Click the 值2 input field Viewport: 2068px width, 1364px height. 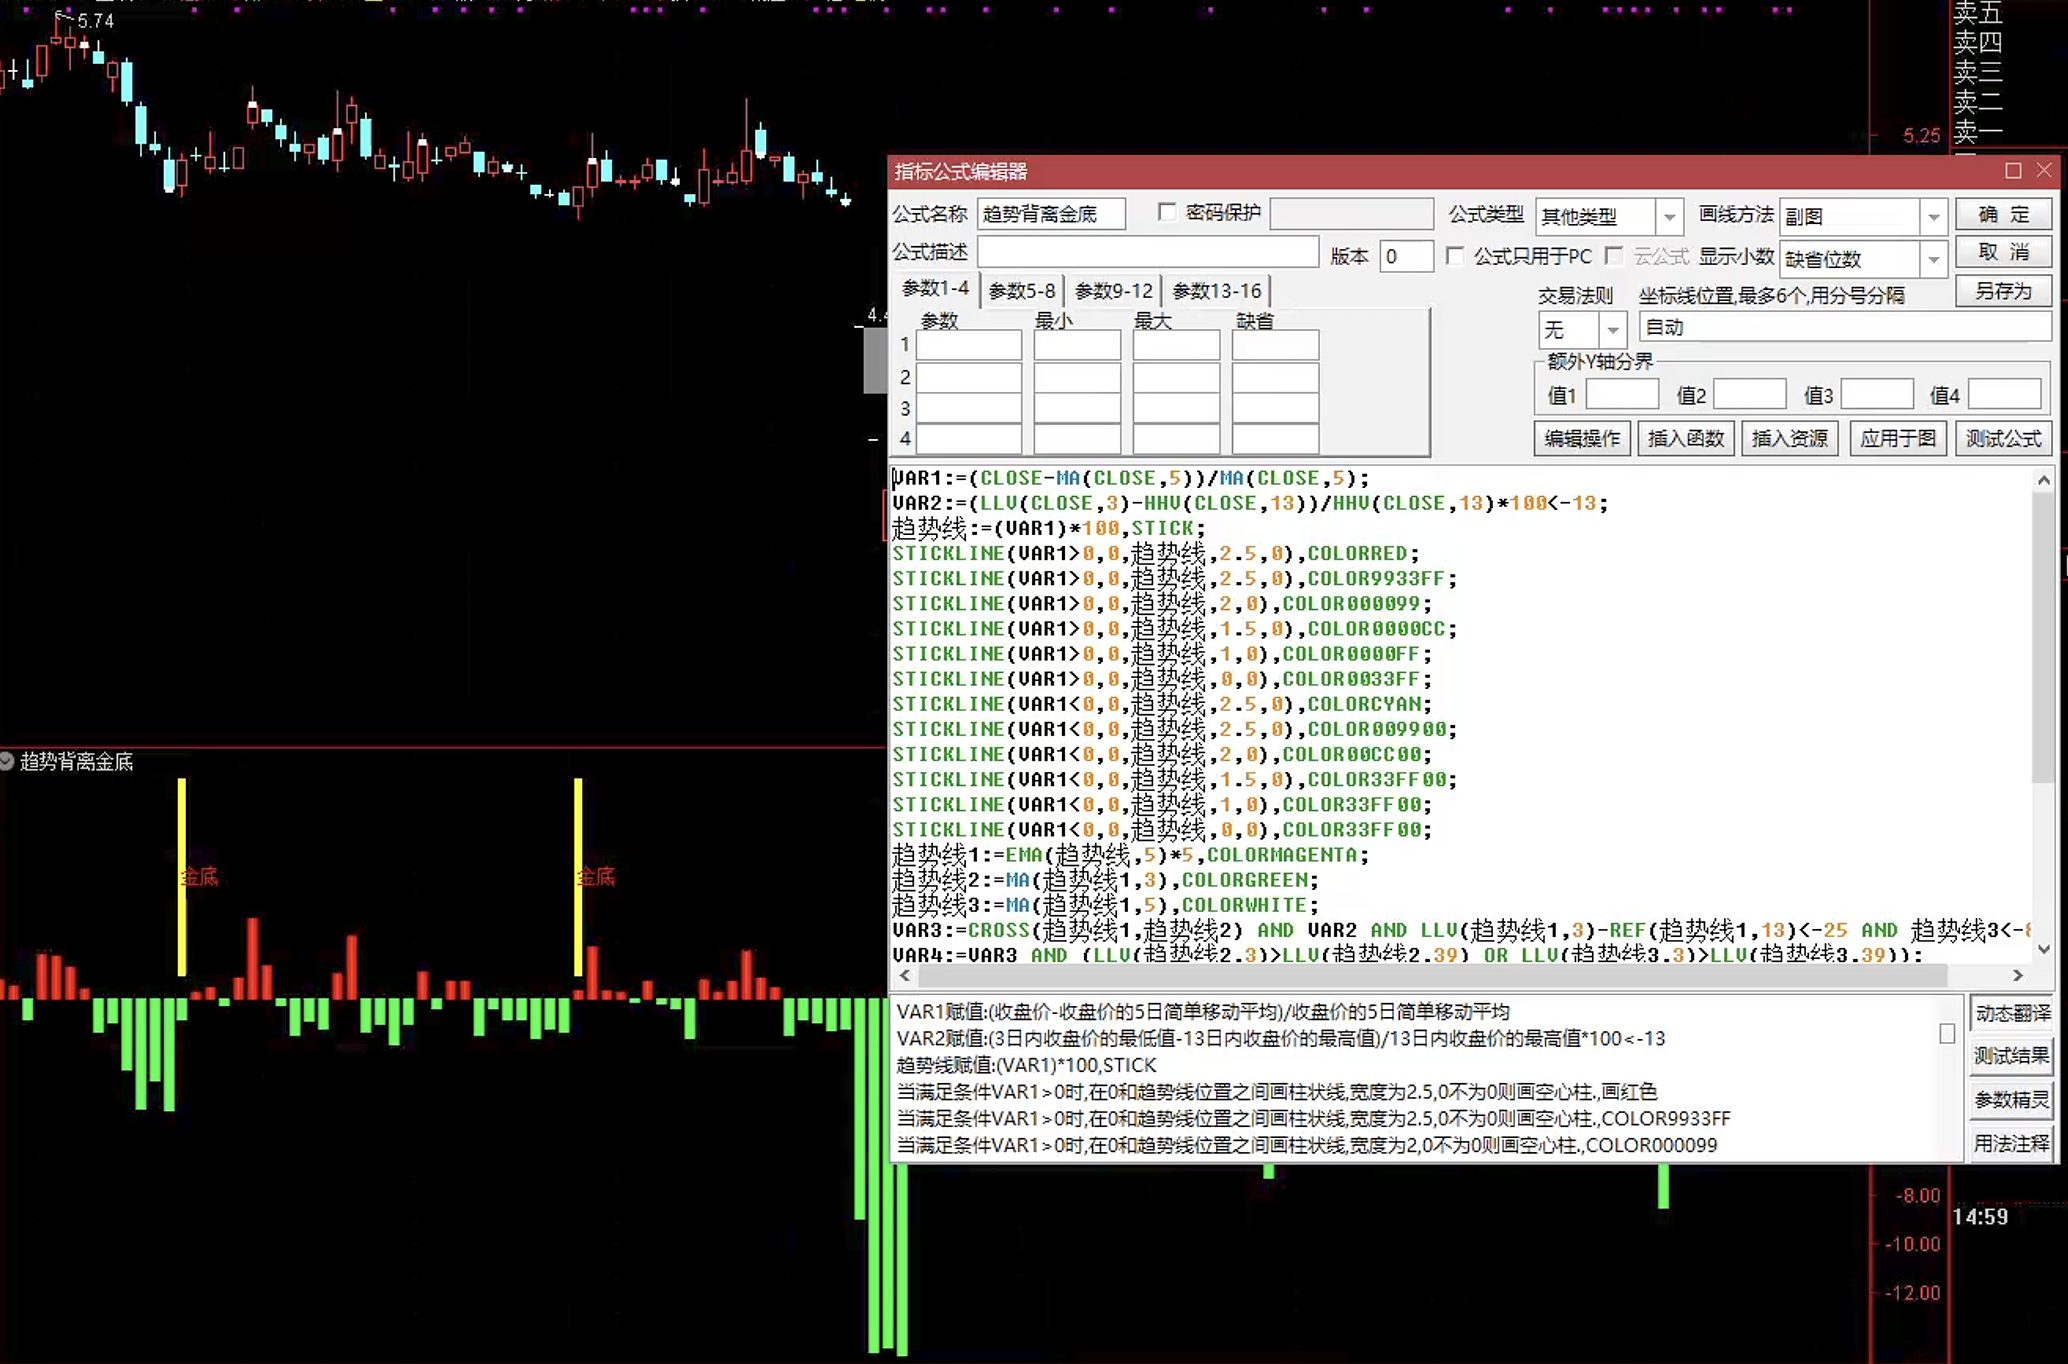pyautogui.click(x=1750, y=394)
